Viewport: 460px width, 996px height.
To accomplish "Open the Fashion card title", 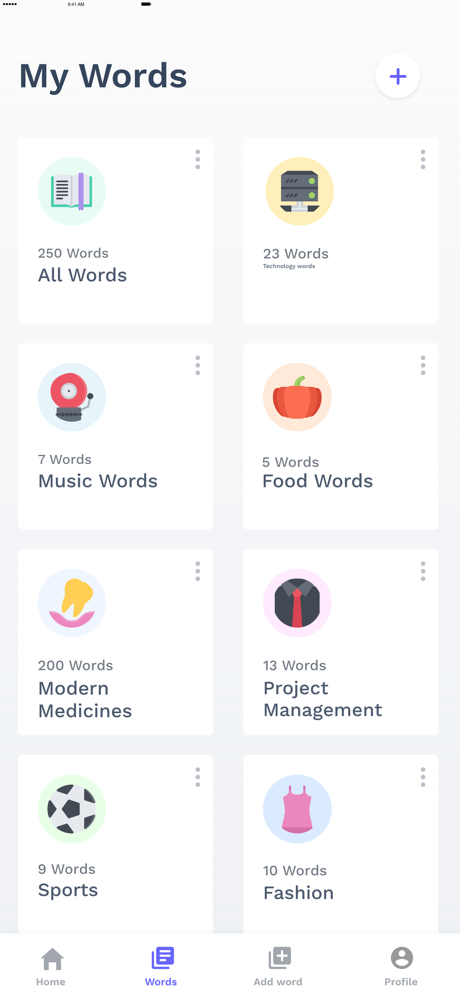I will 299,893.
